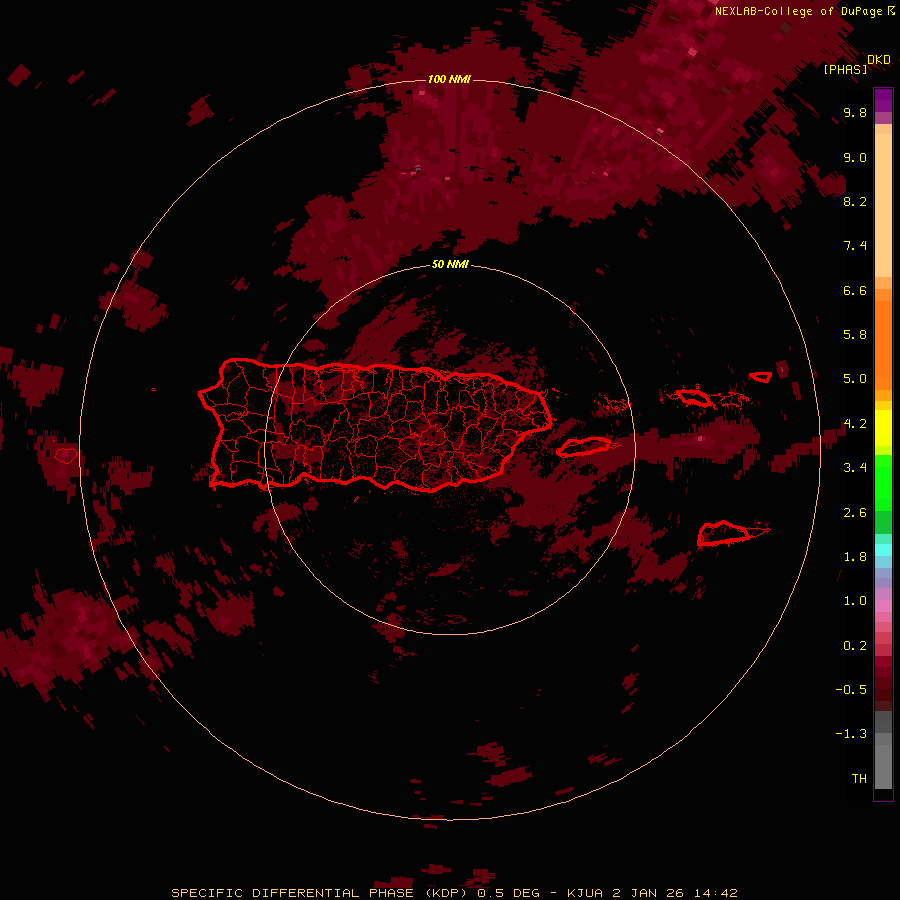Click the 3.4 value on color scale
Viewport: 900px width, 900px height.
click(855, 468)
